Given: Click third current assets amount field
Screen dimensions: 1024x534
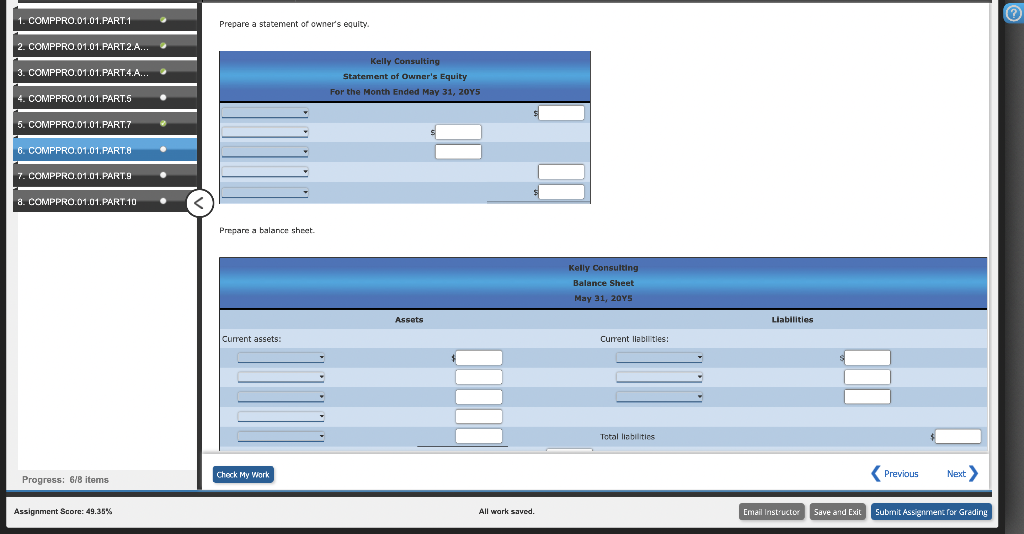Looking at the screenshot, I should tap(479, 397).
